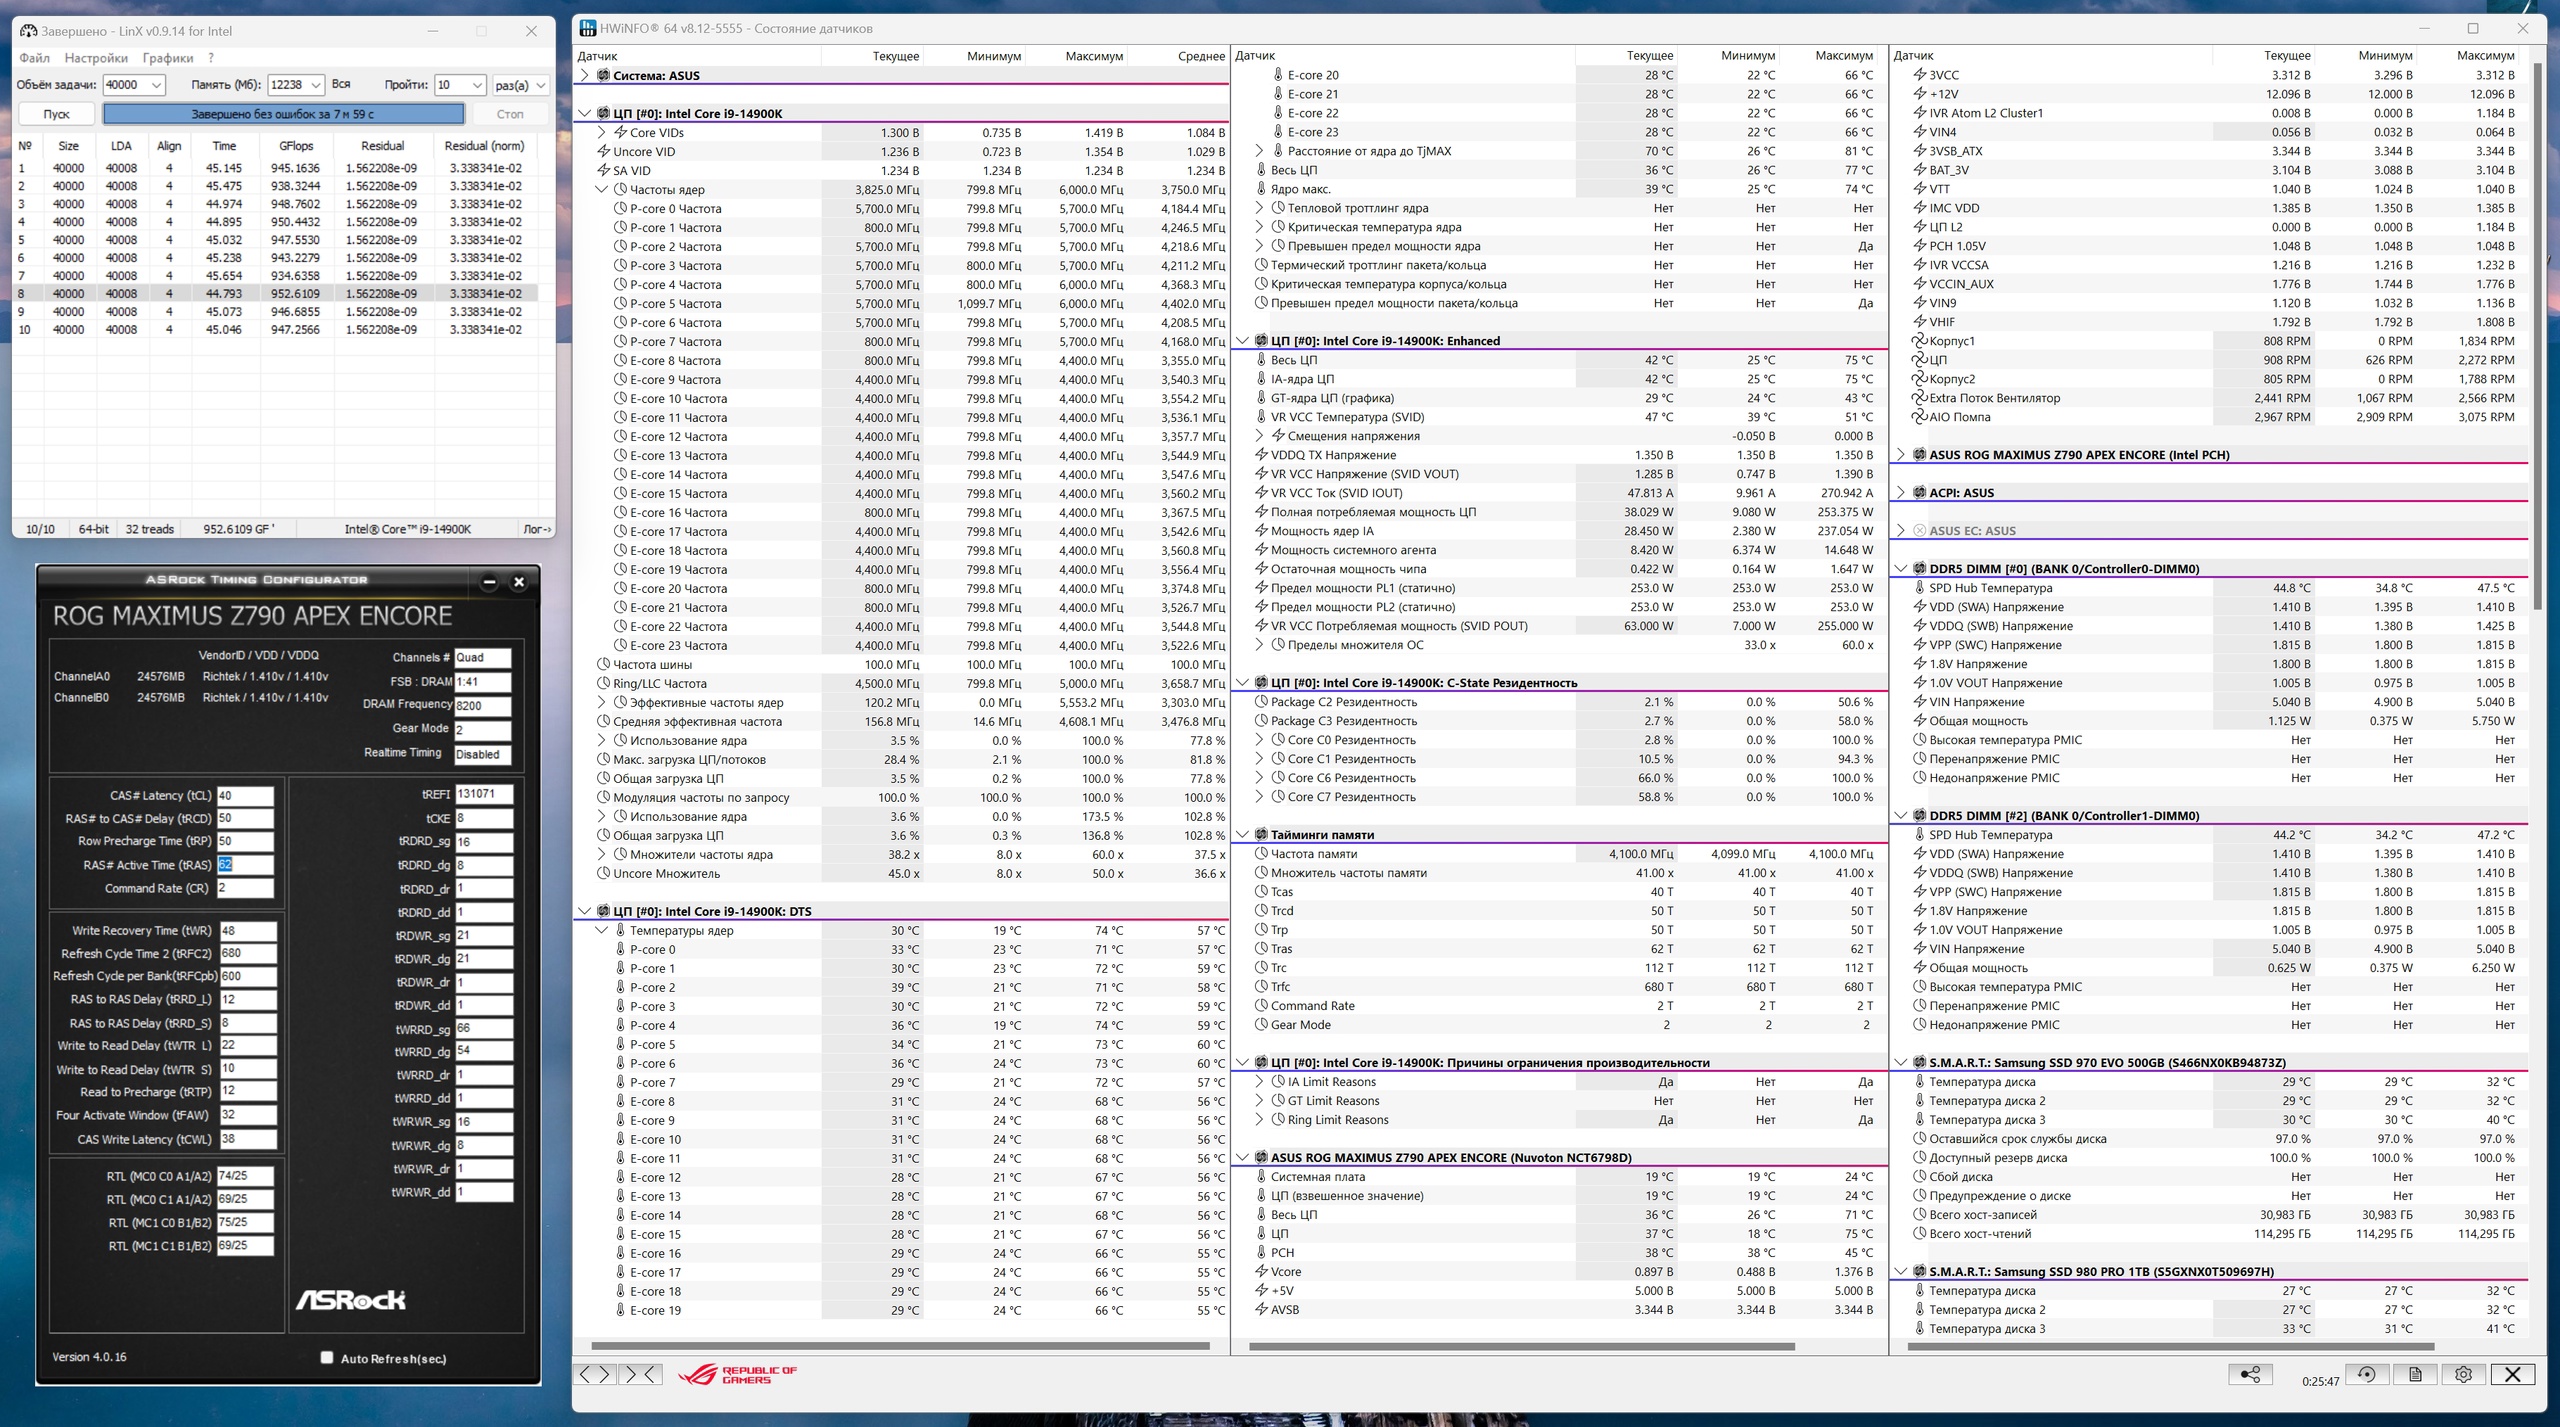
Task: Expand the Core VIDs tree node
Action: 602,132
